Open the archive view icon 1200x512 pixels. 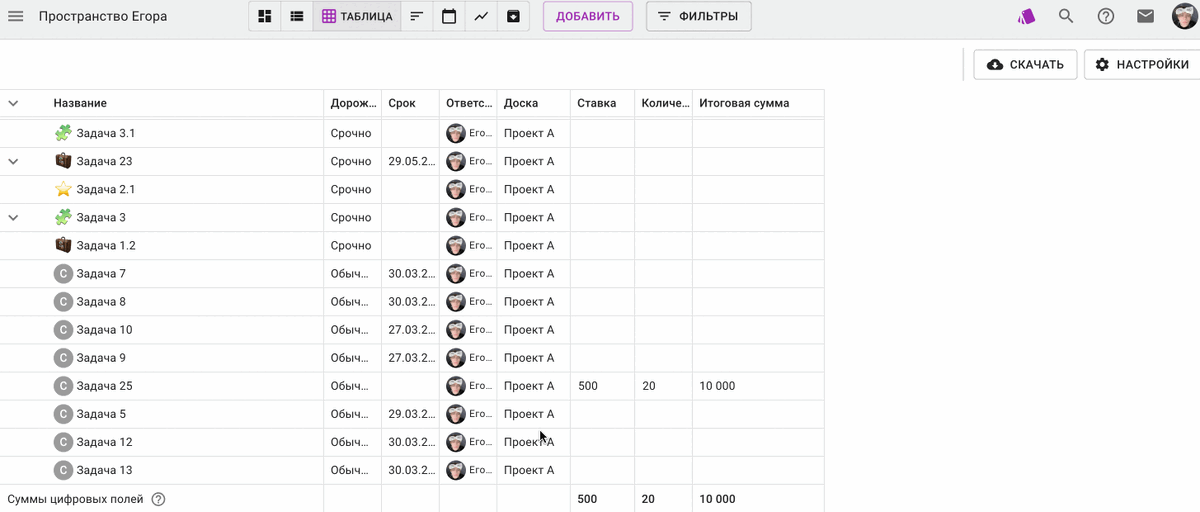coord(513,16)
